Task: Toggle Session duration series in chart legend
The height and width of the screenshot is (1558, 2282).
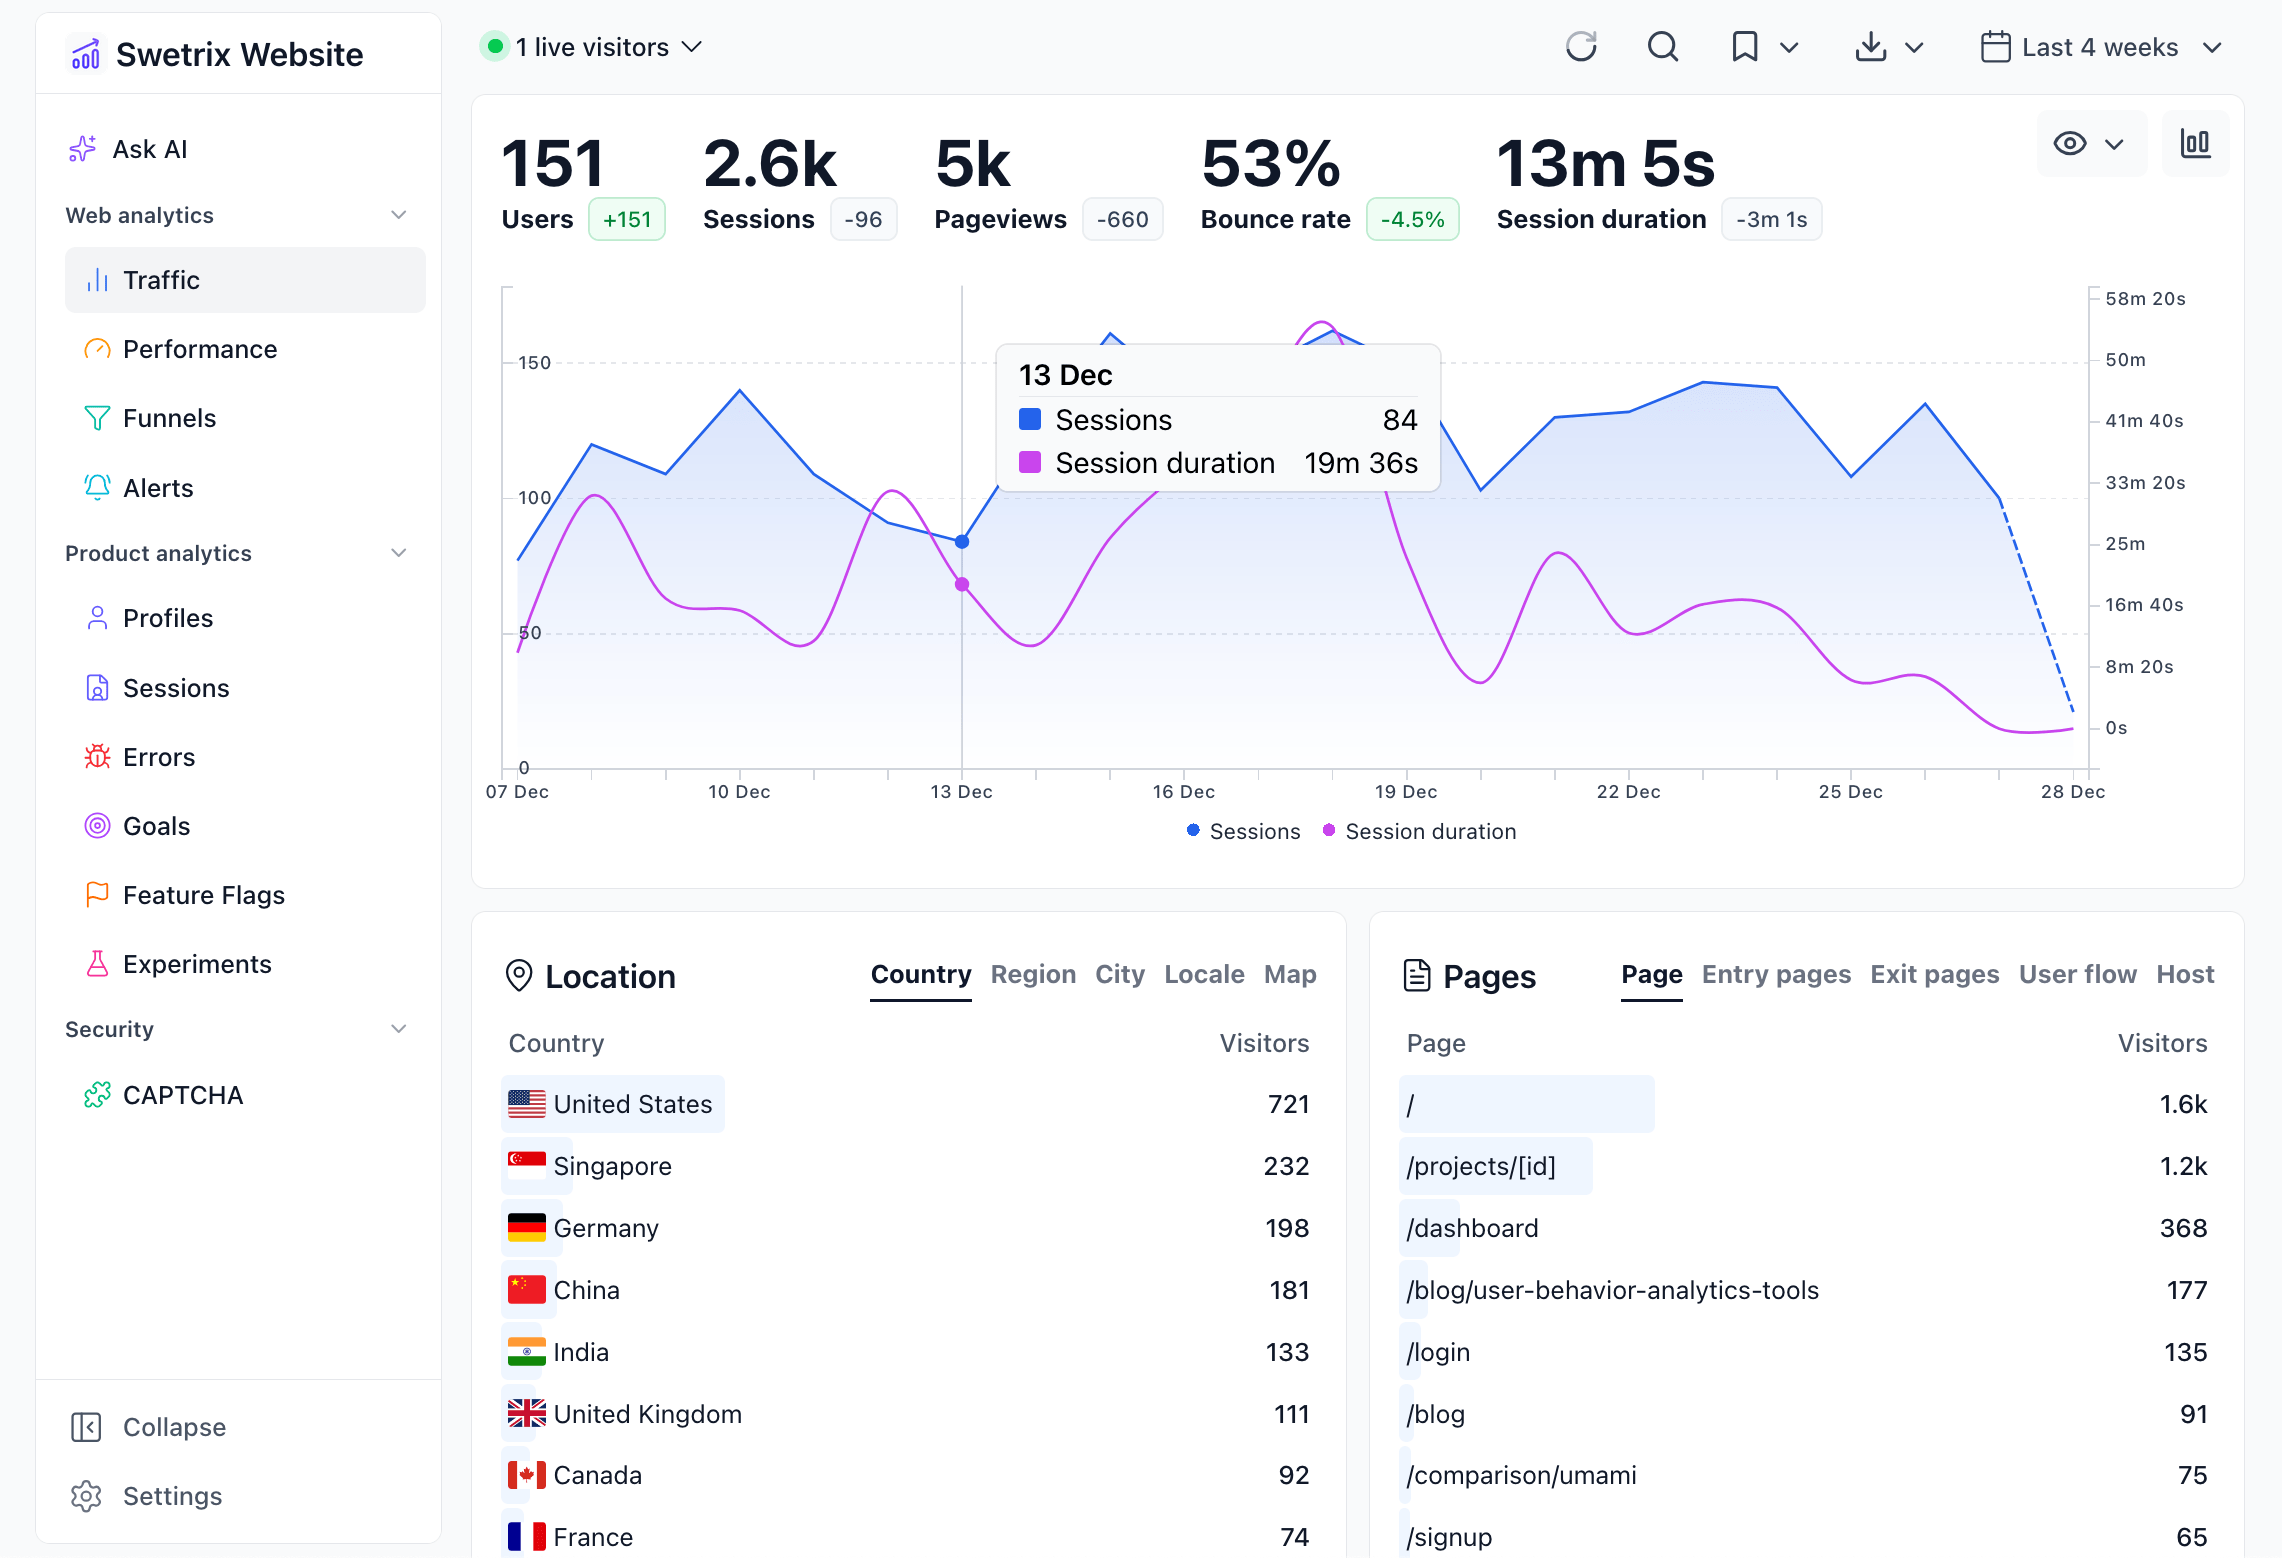Action: pyautogui.click(x=1419, y=830)
